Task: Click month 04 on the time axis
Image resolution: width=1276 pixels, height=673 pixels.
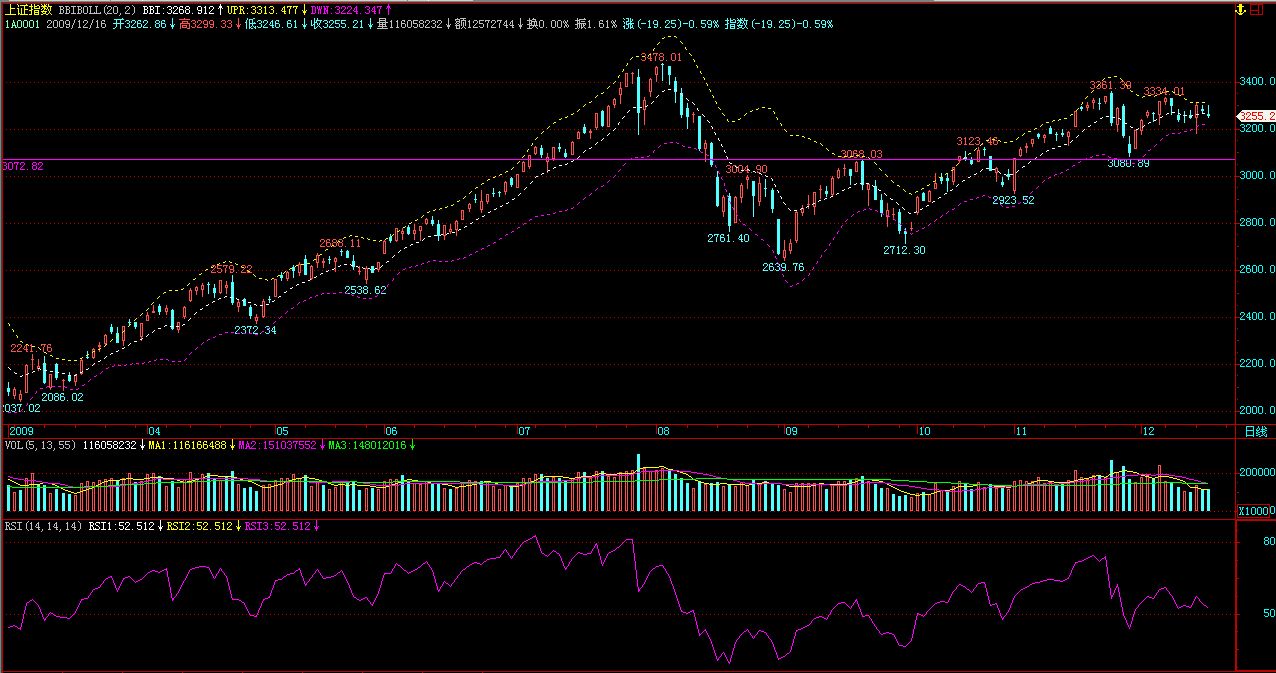Action: pyautogui.click(x=154, y=432)
